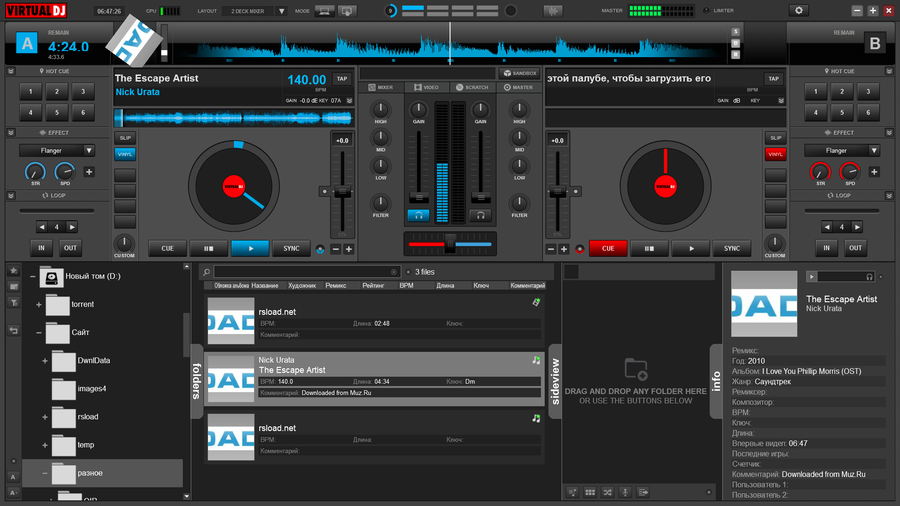Expand the DwnlData folder
900x506 pixels.
tap(45, 361)
